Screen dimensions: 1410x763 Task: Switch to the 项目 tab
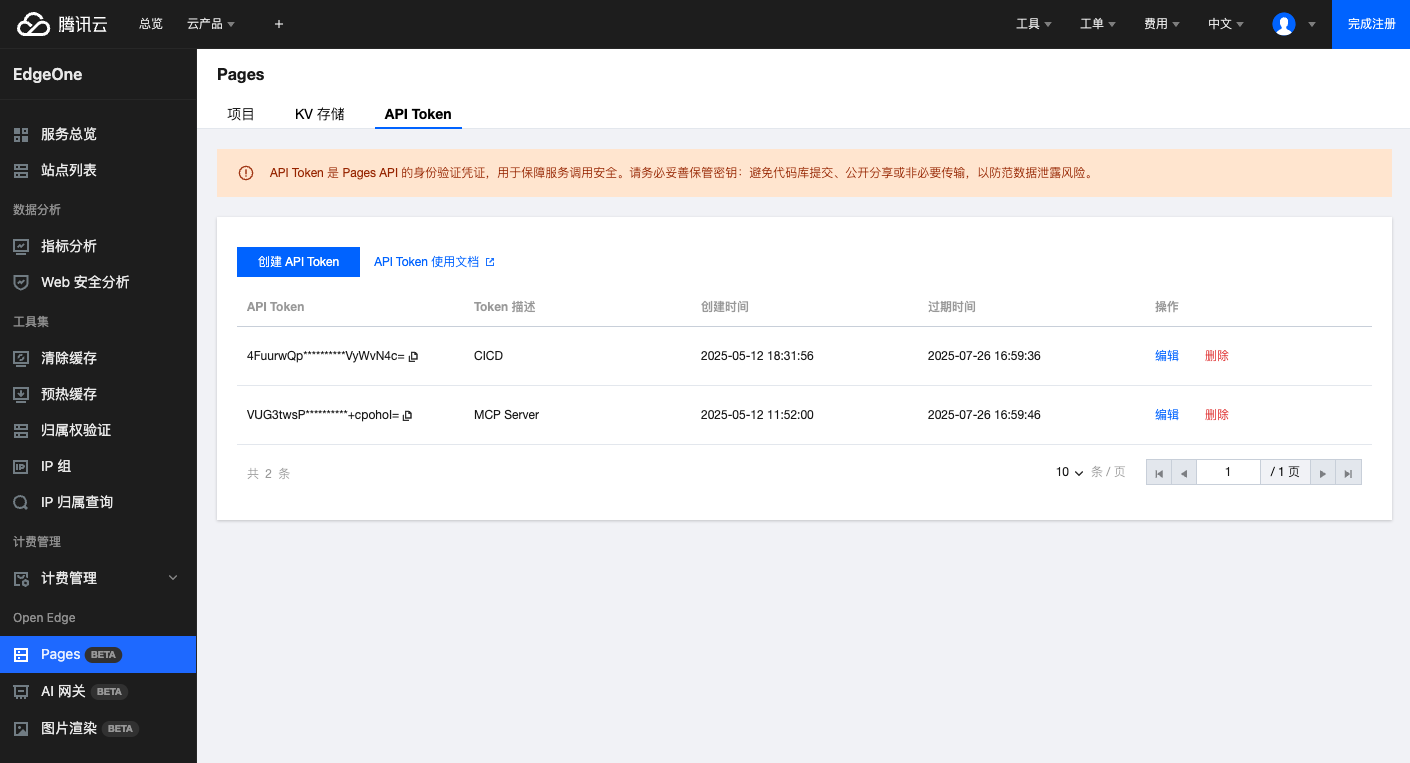241,114
